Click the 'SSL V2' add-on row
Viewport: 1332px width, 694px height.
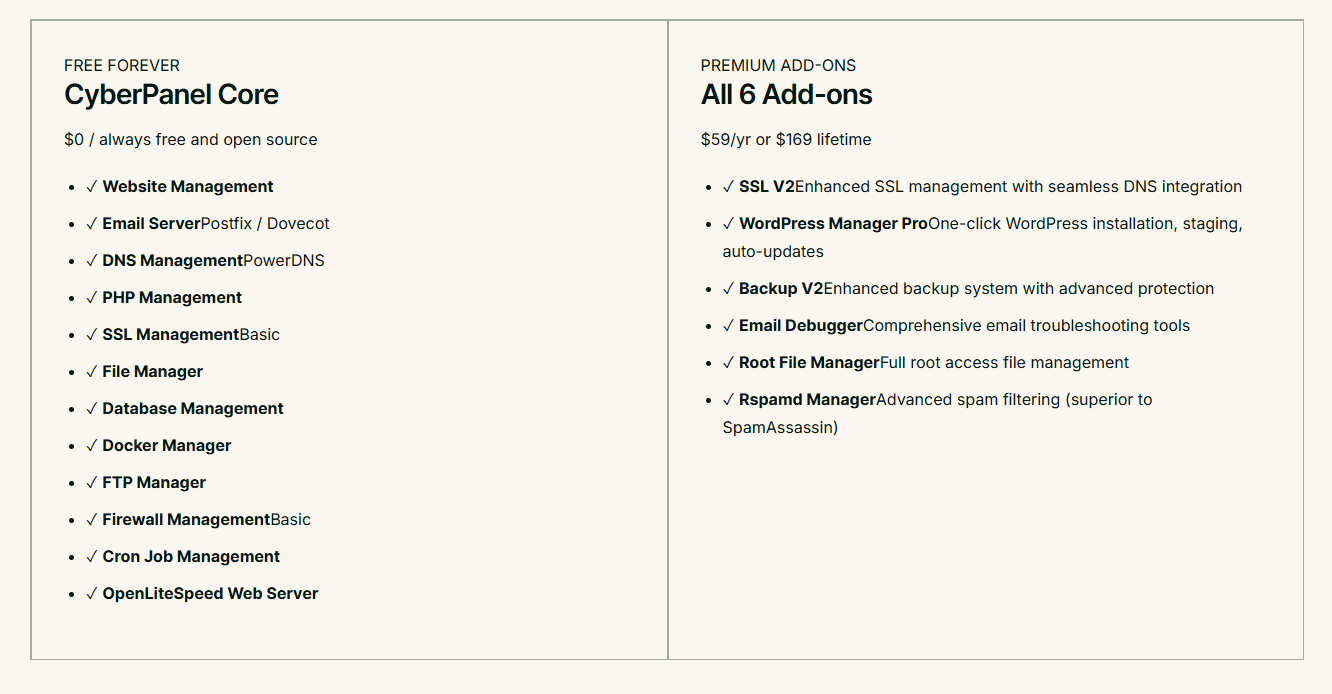point(982,187)
